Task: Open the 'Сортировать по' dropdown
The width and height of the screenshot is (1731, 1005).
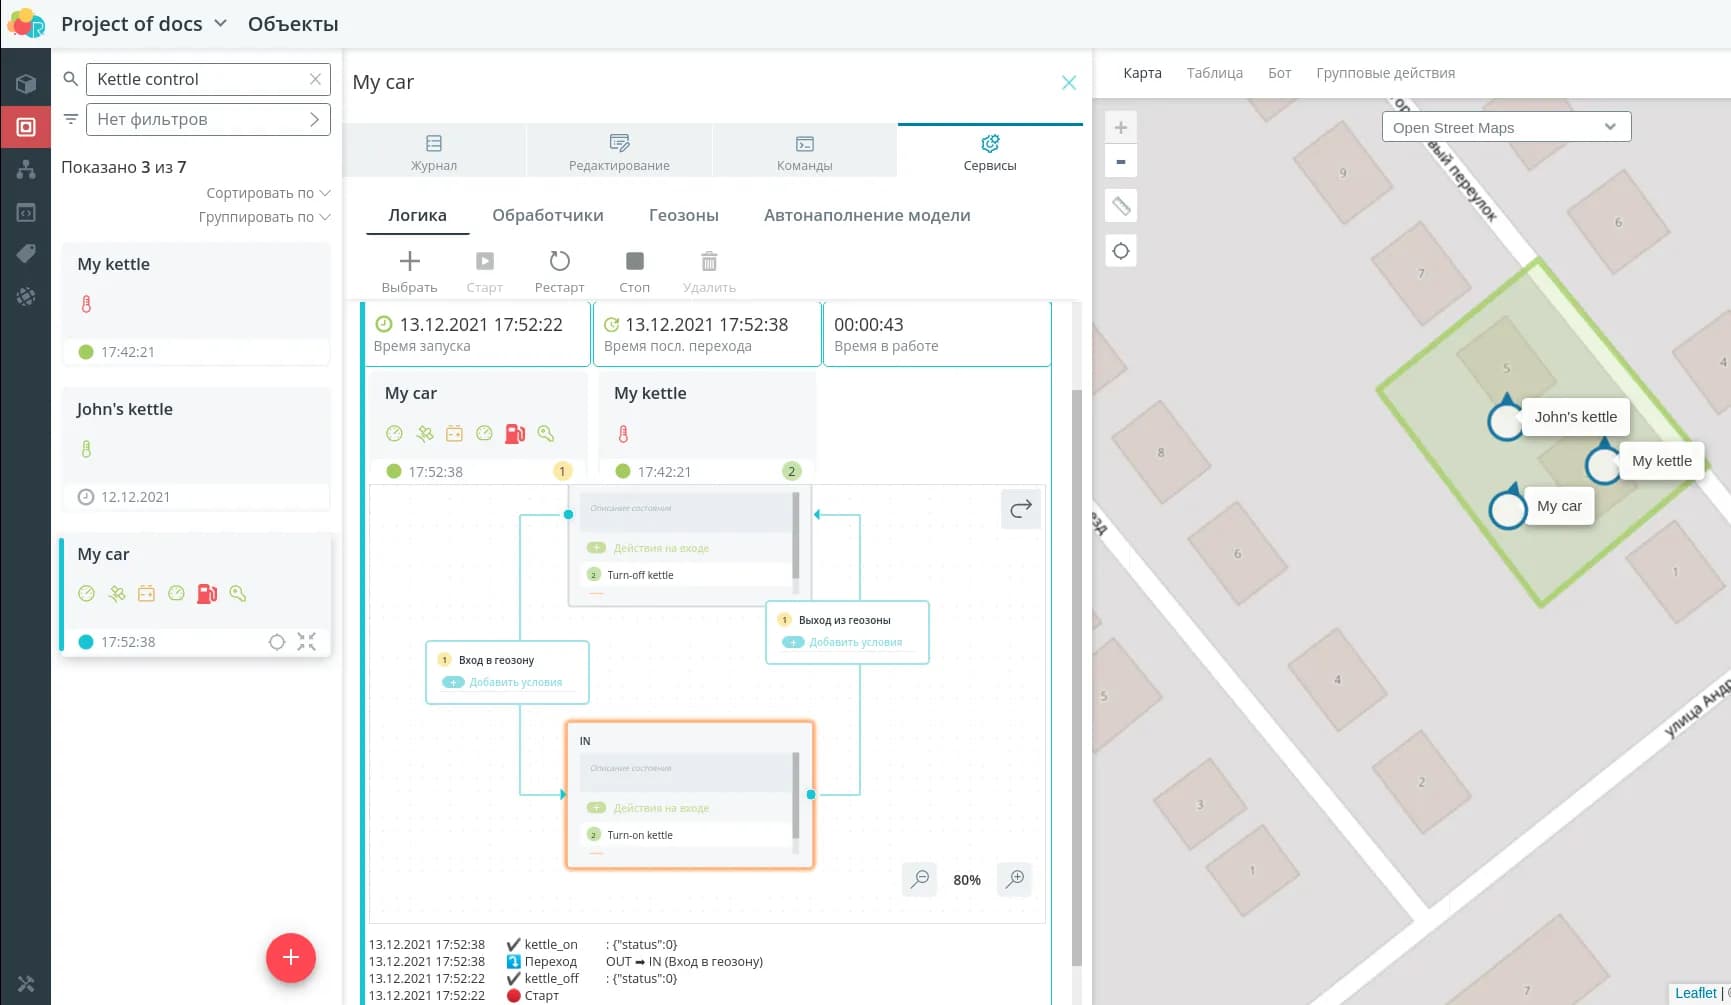Action: click(267, 193)
